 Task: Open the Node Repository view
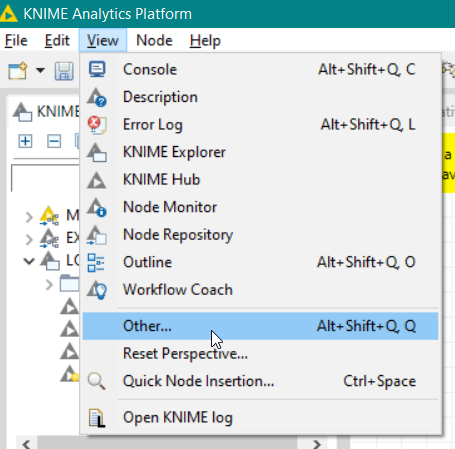point(260,235)
